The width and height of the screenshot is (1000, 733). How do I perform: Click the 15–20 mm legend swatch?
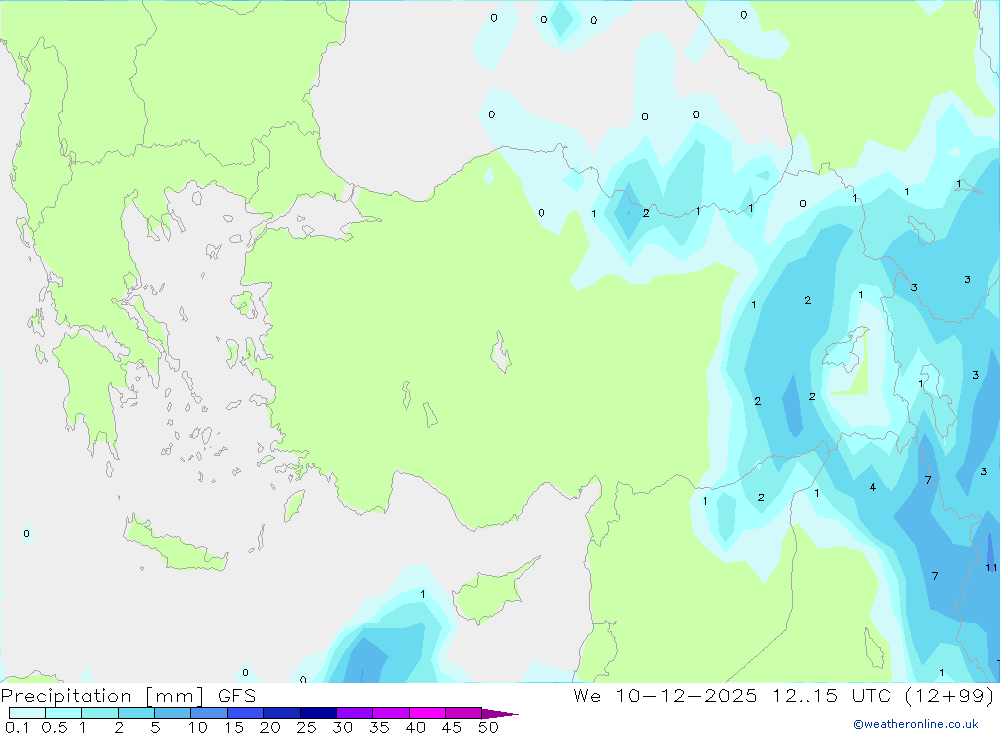coord(245,713)
